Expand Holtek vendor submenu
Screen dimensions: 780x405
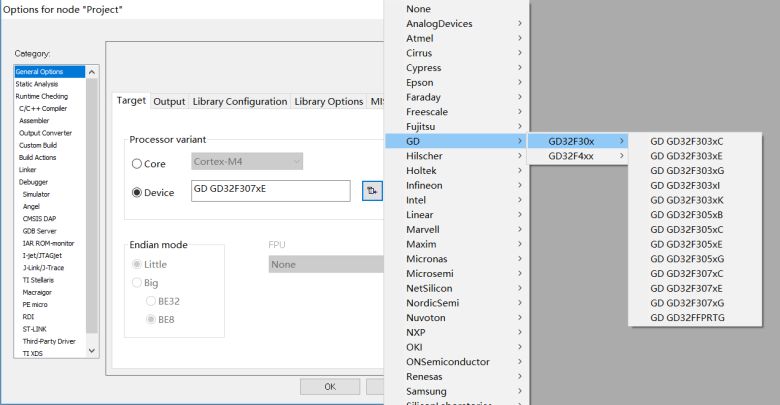pos(457,171)
